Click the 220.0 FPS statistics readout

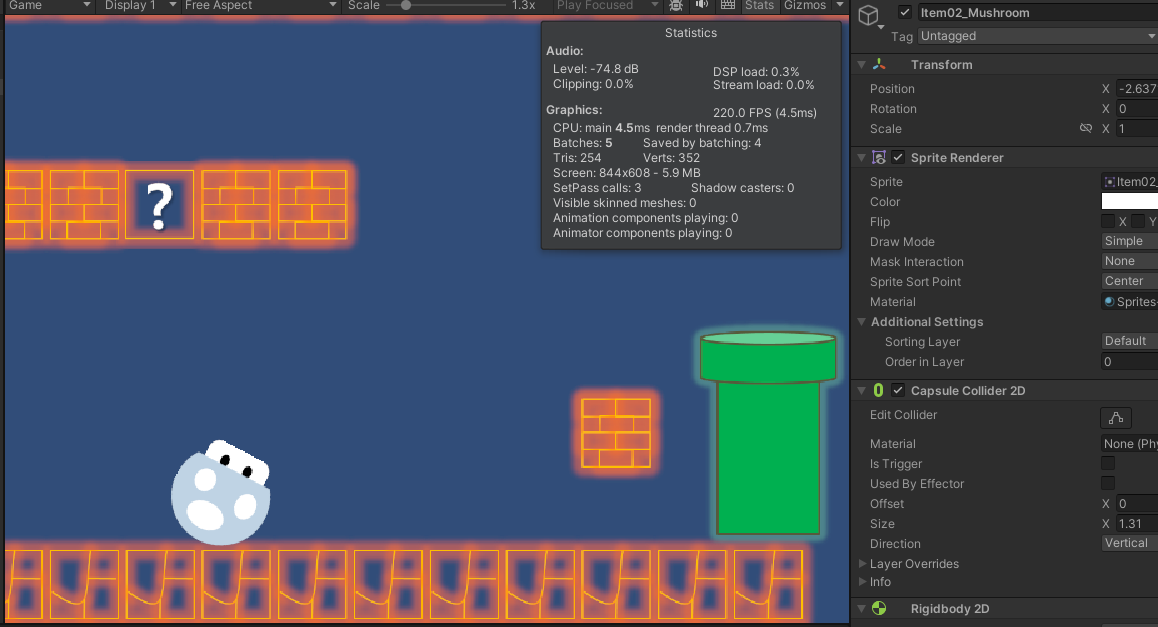tap(764, 113)
